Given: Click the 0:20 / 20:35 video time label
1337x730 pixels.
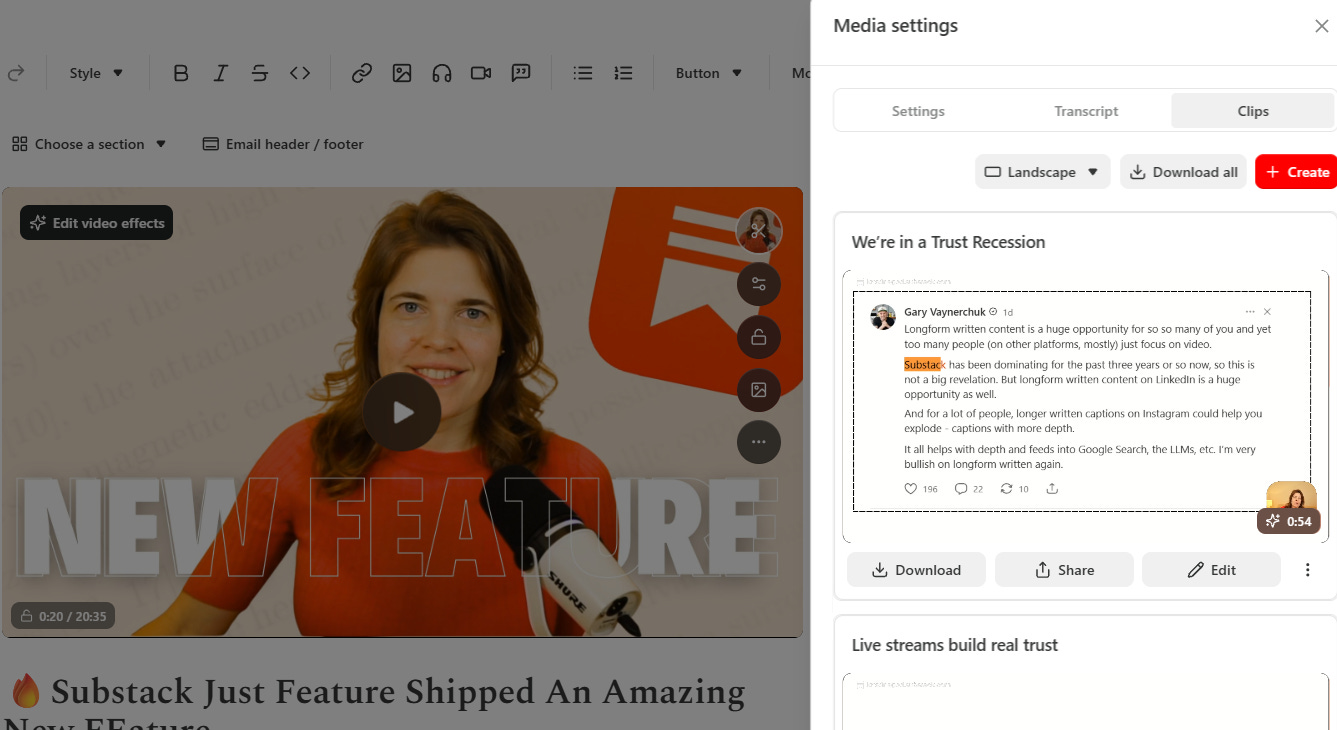Looking at the screenshot, I should point(63,616).
